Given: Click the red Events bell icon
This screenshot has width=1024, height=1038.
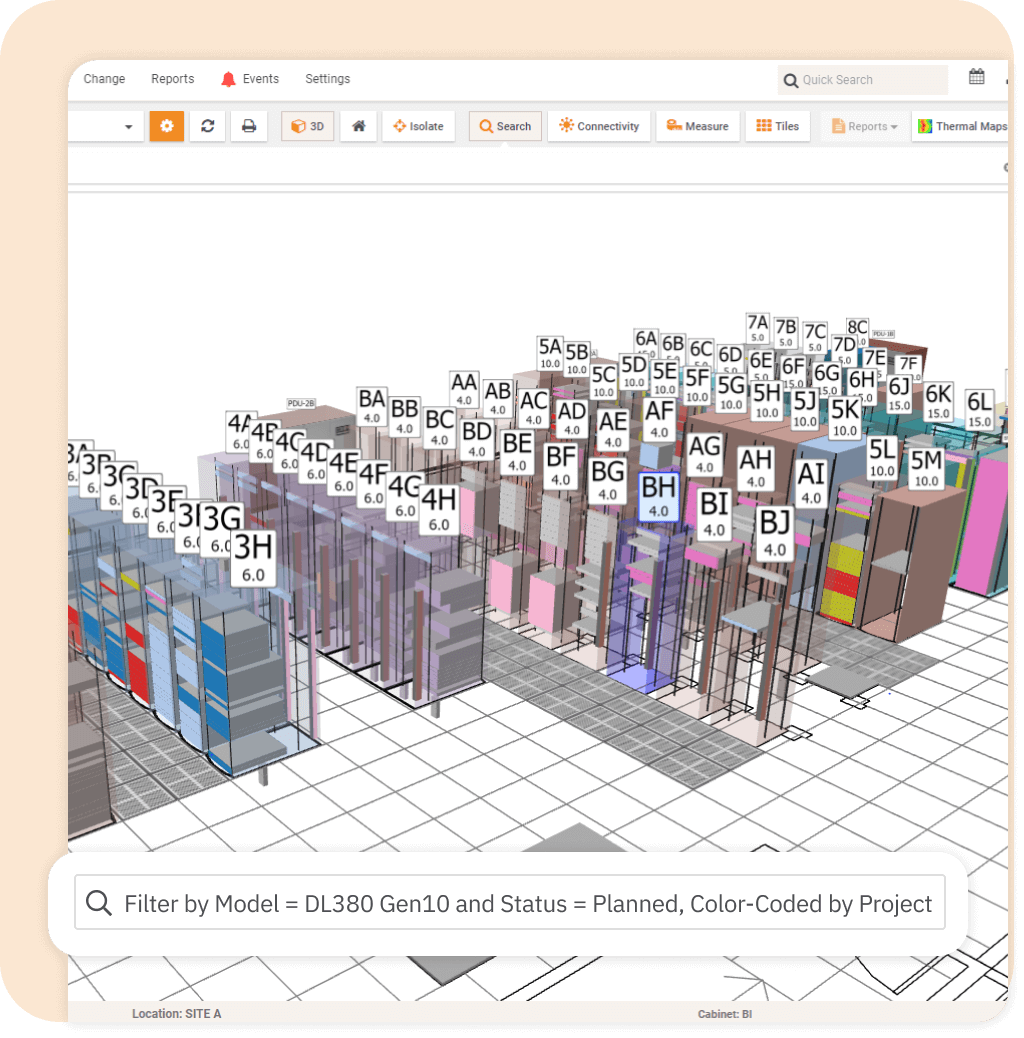Looking at the screenshot, I should (x=228, y=79).
